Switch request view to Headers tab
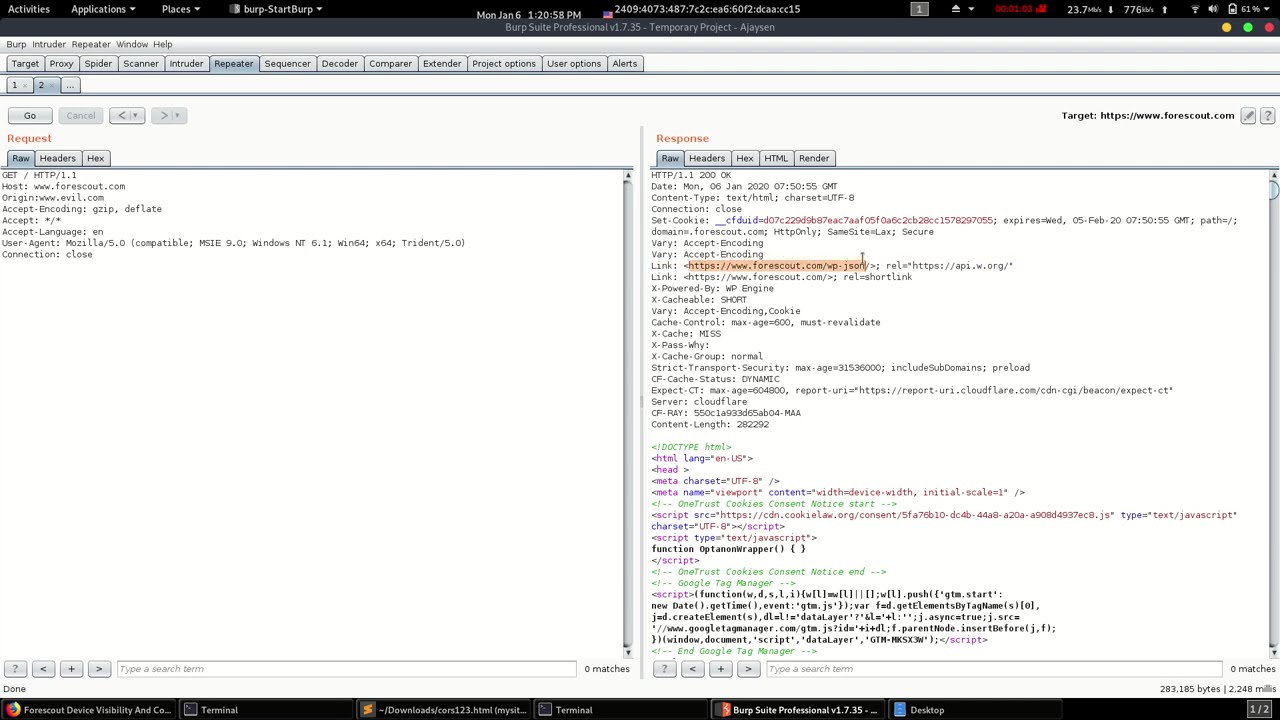Viewport: 1280px width, 720px height. (x=57, y=158)
